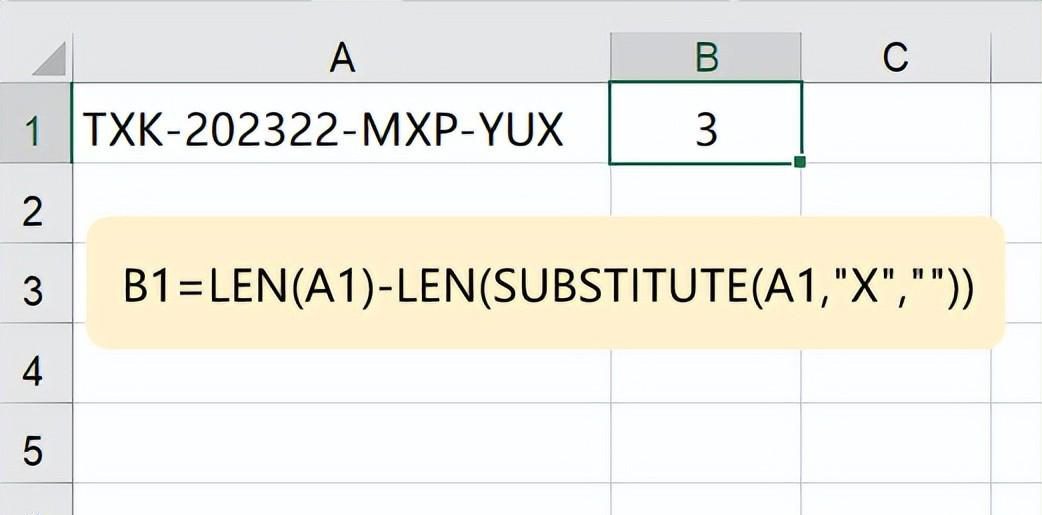
Task: Click the Select All corner triangle
Action: pos(50,59)
